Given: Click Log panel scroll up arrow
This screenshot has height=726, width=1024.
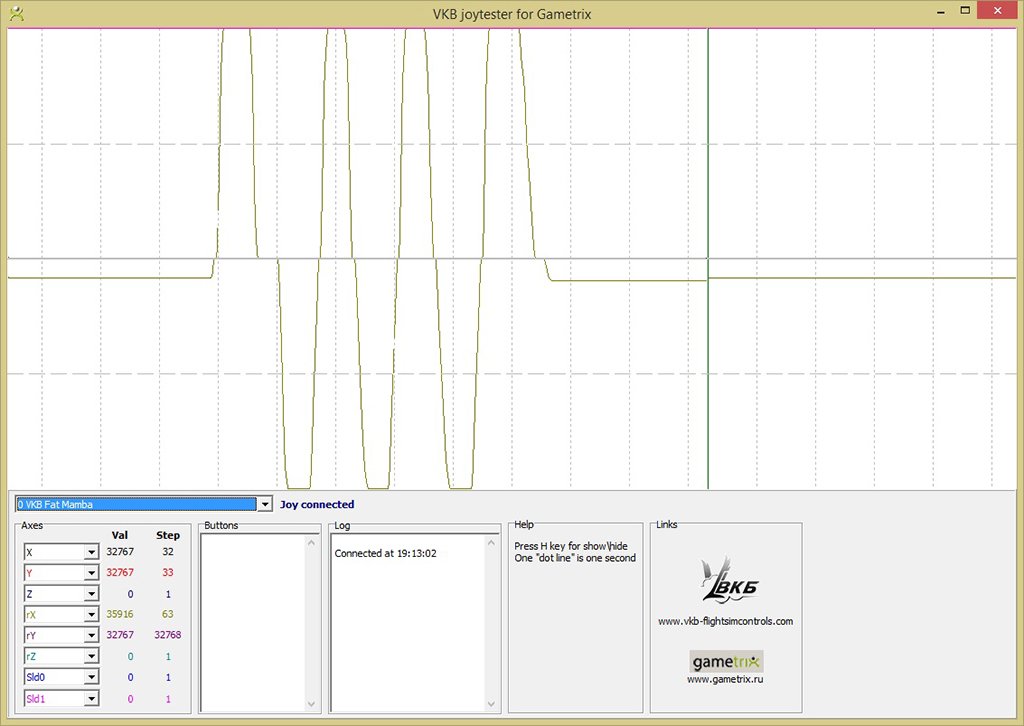Looking at the screenshot, I should click(491, 543).
